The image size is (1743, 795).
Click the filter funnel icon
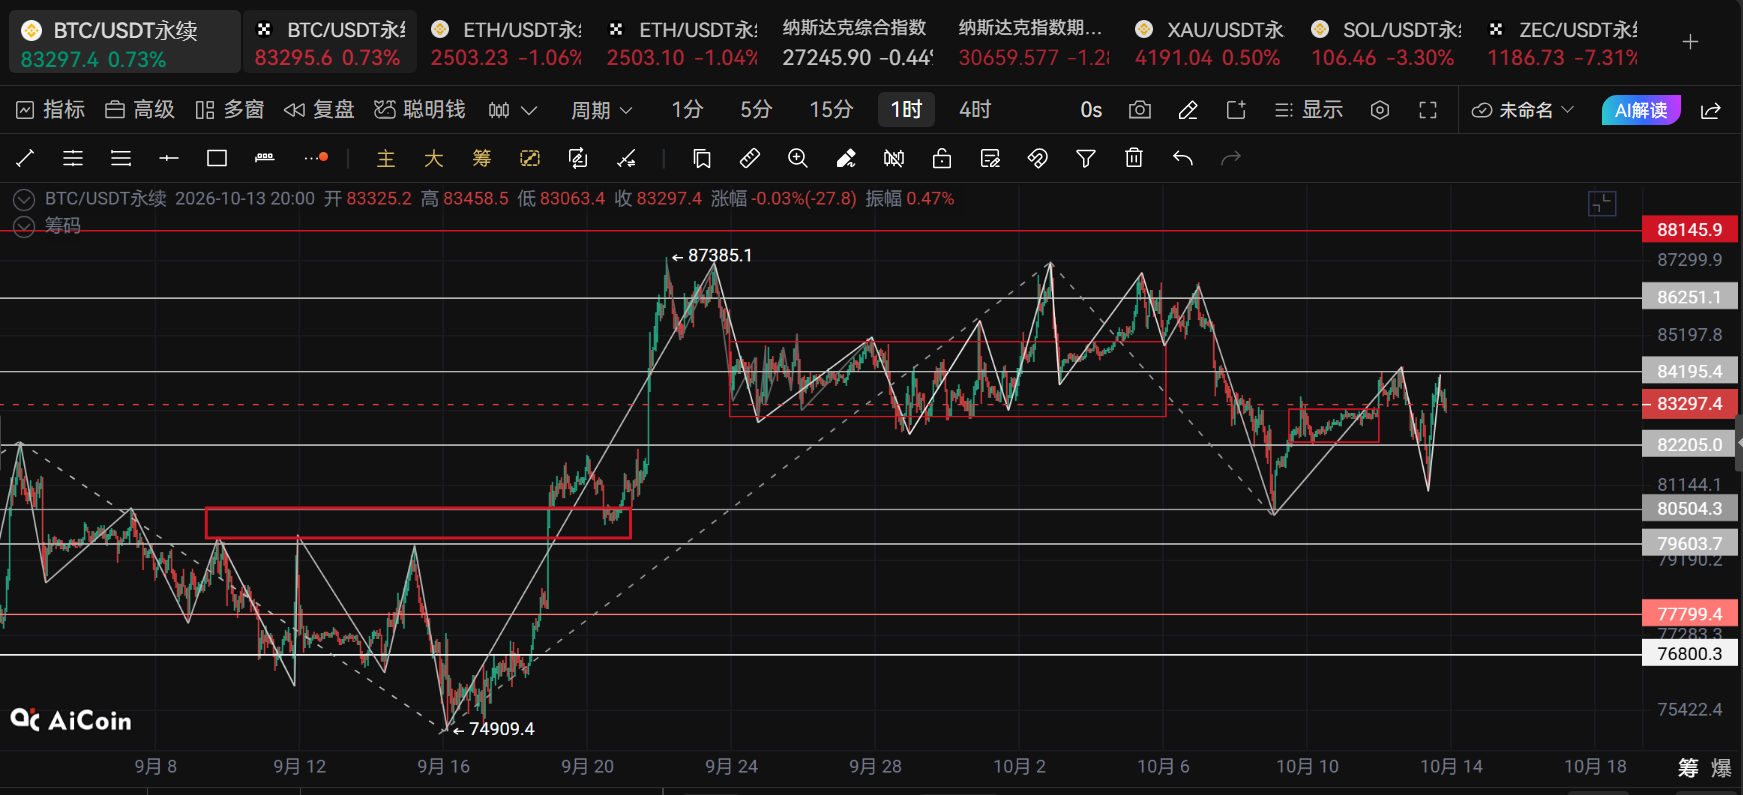pyautogui.click(x=1085, y=158)
